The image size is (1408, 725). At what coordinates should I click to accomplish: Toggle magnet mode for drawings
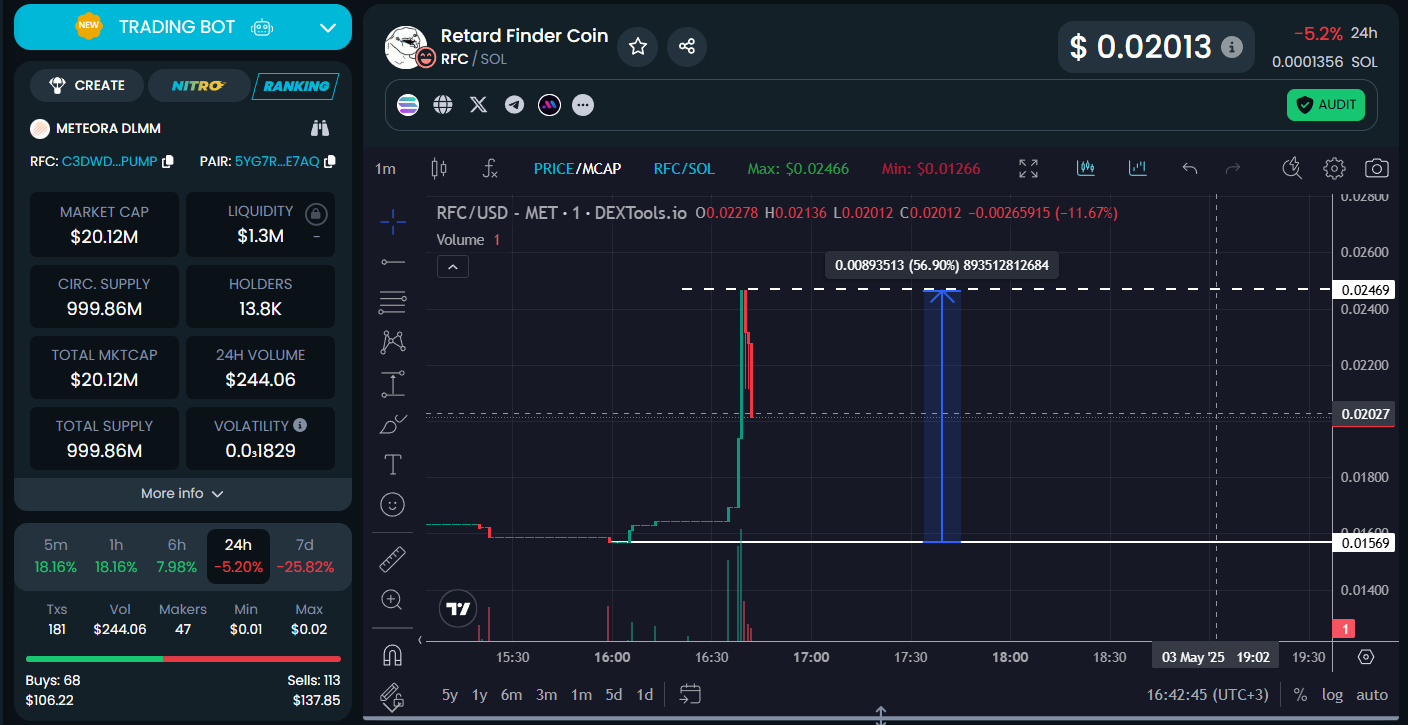pos(393,656)
